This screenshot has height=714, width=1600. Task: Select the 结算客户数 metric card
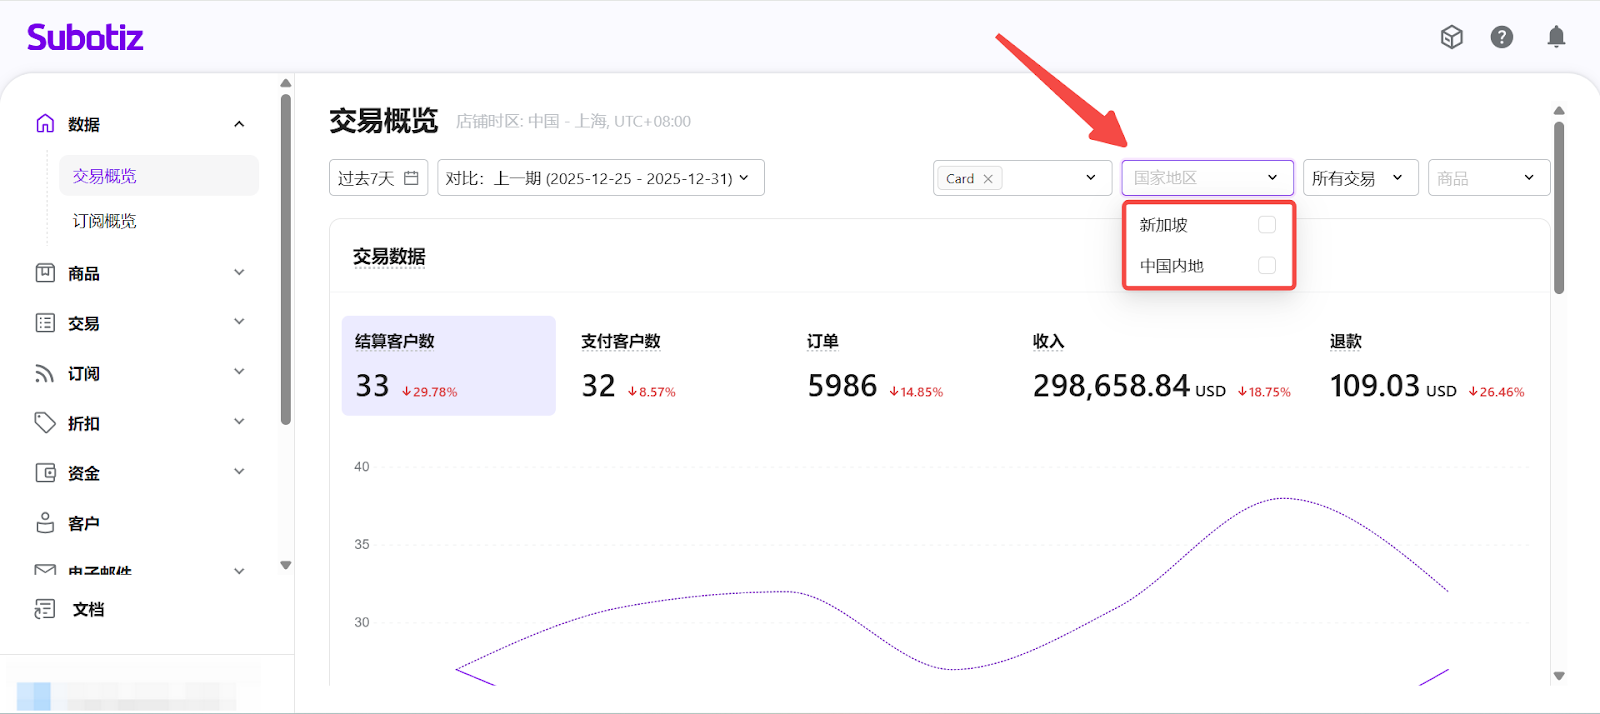(x=448, y=365)
